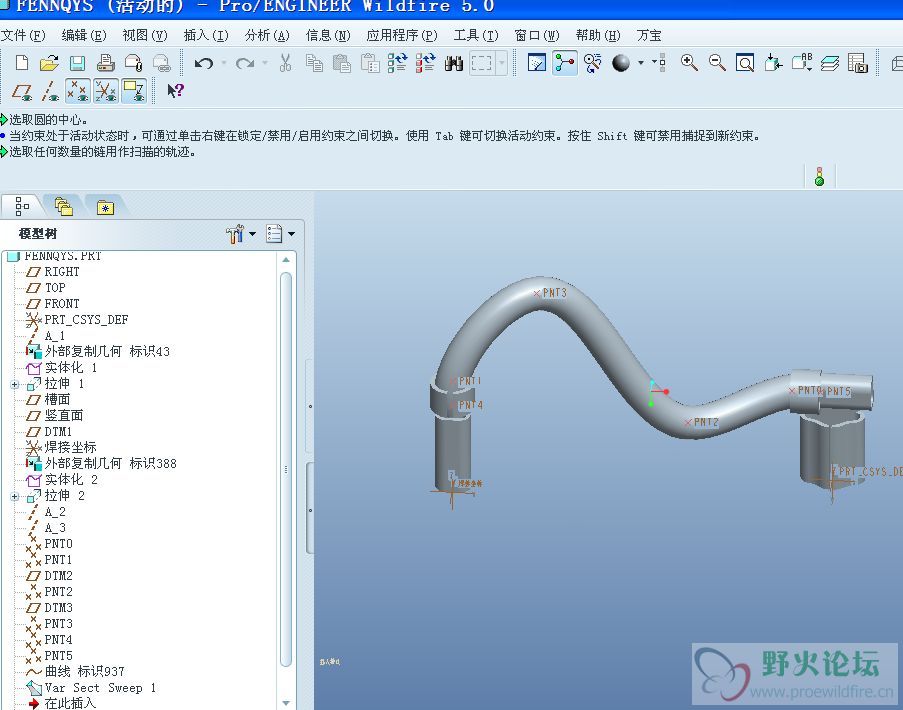Open the 插入(I) menu
The width and height of the screenshot is (903, 710).
coord(206,36)
